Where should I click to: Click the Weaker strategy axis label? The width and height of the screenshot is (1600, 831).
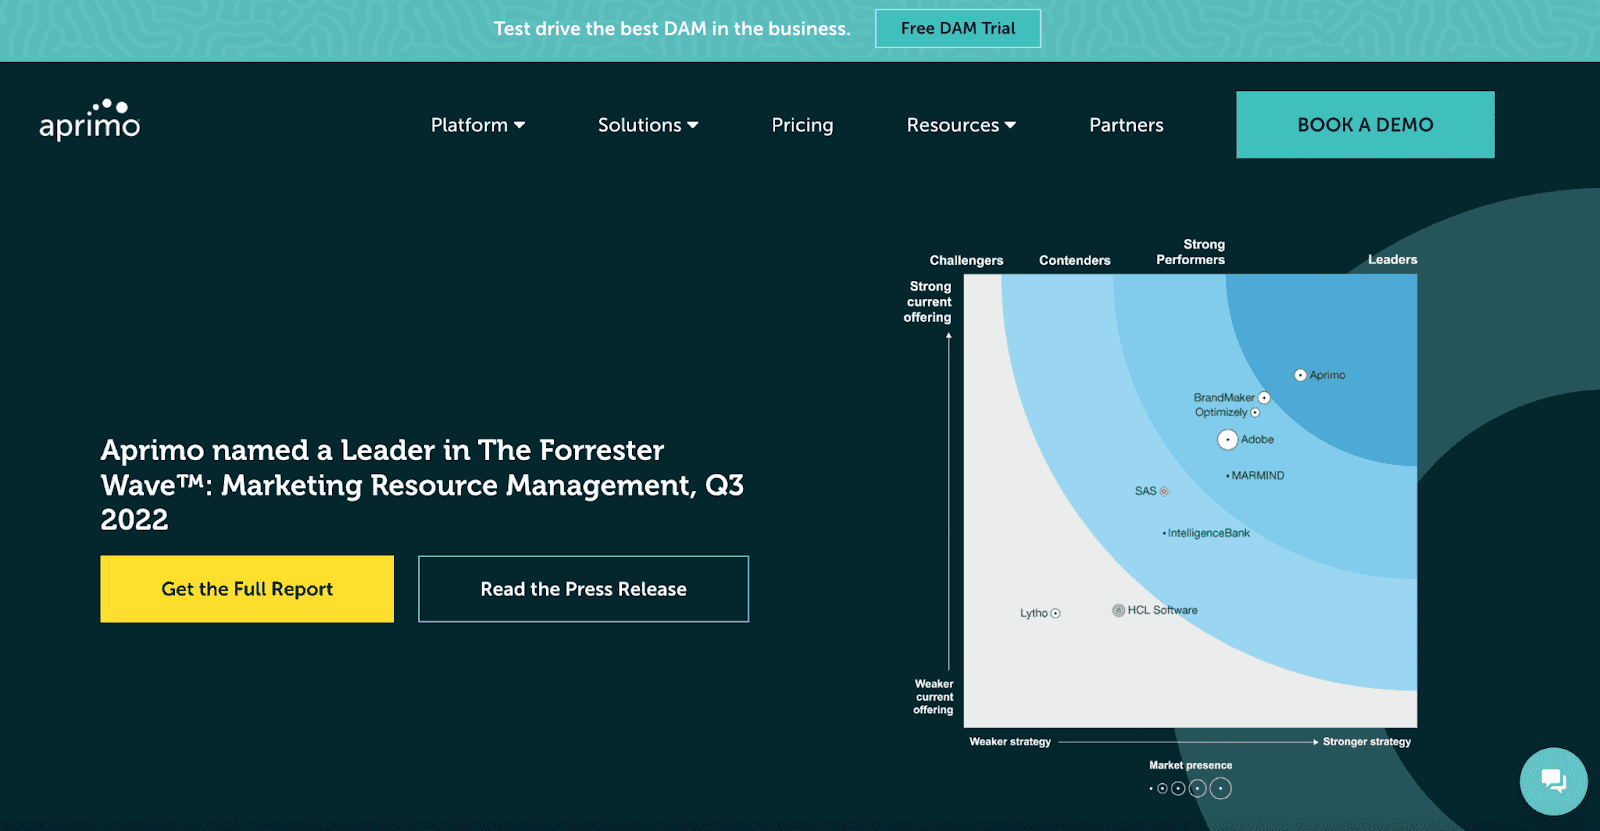click(1010, 742)
